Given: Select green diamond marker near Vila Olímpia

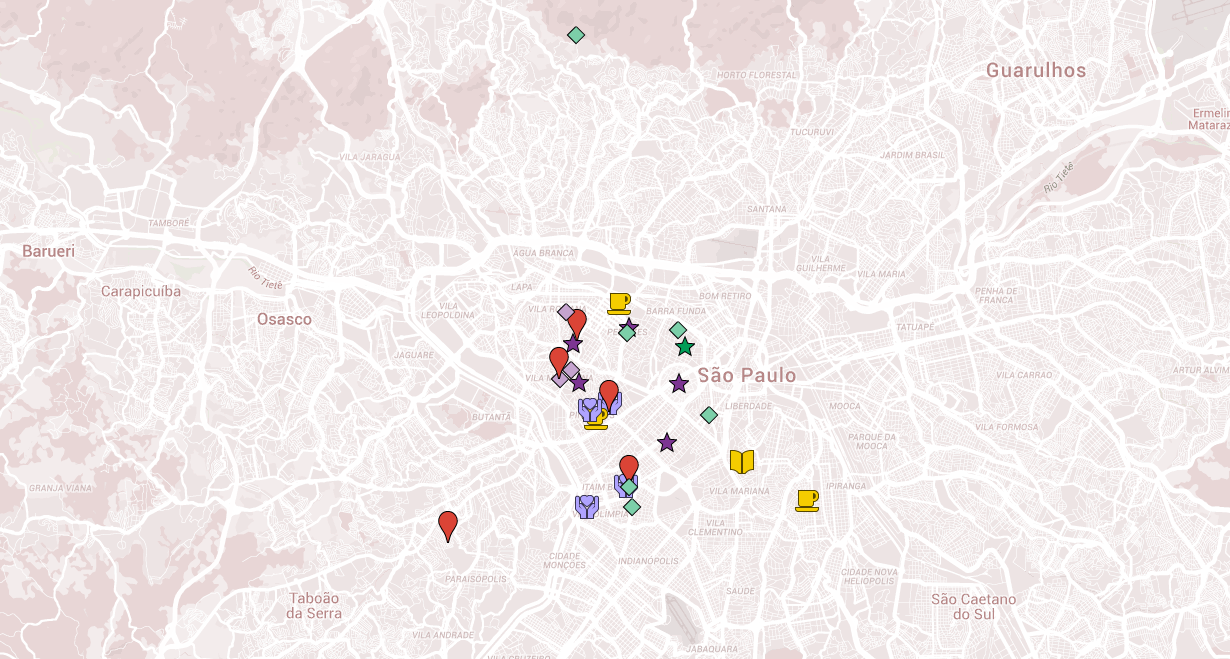Looking at the screenshot, I should click(x=632, y=507).
